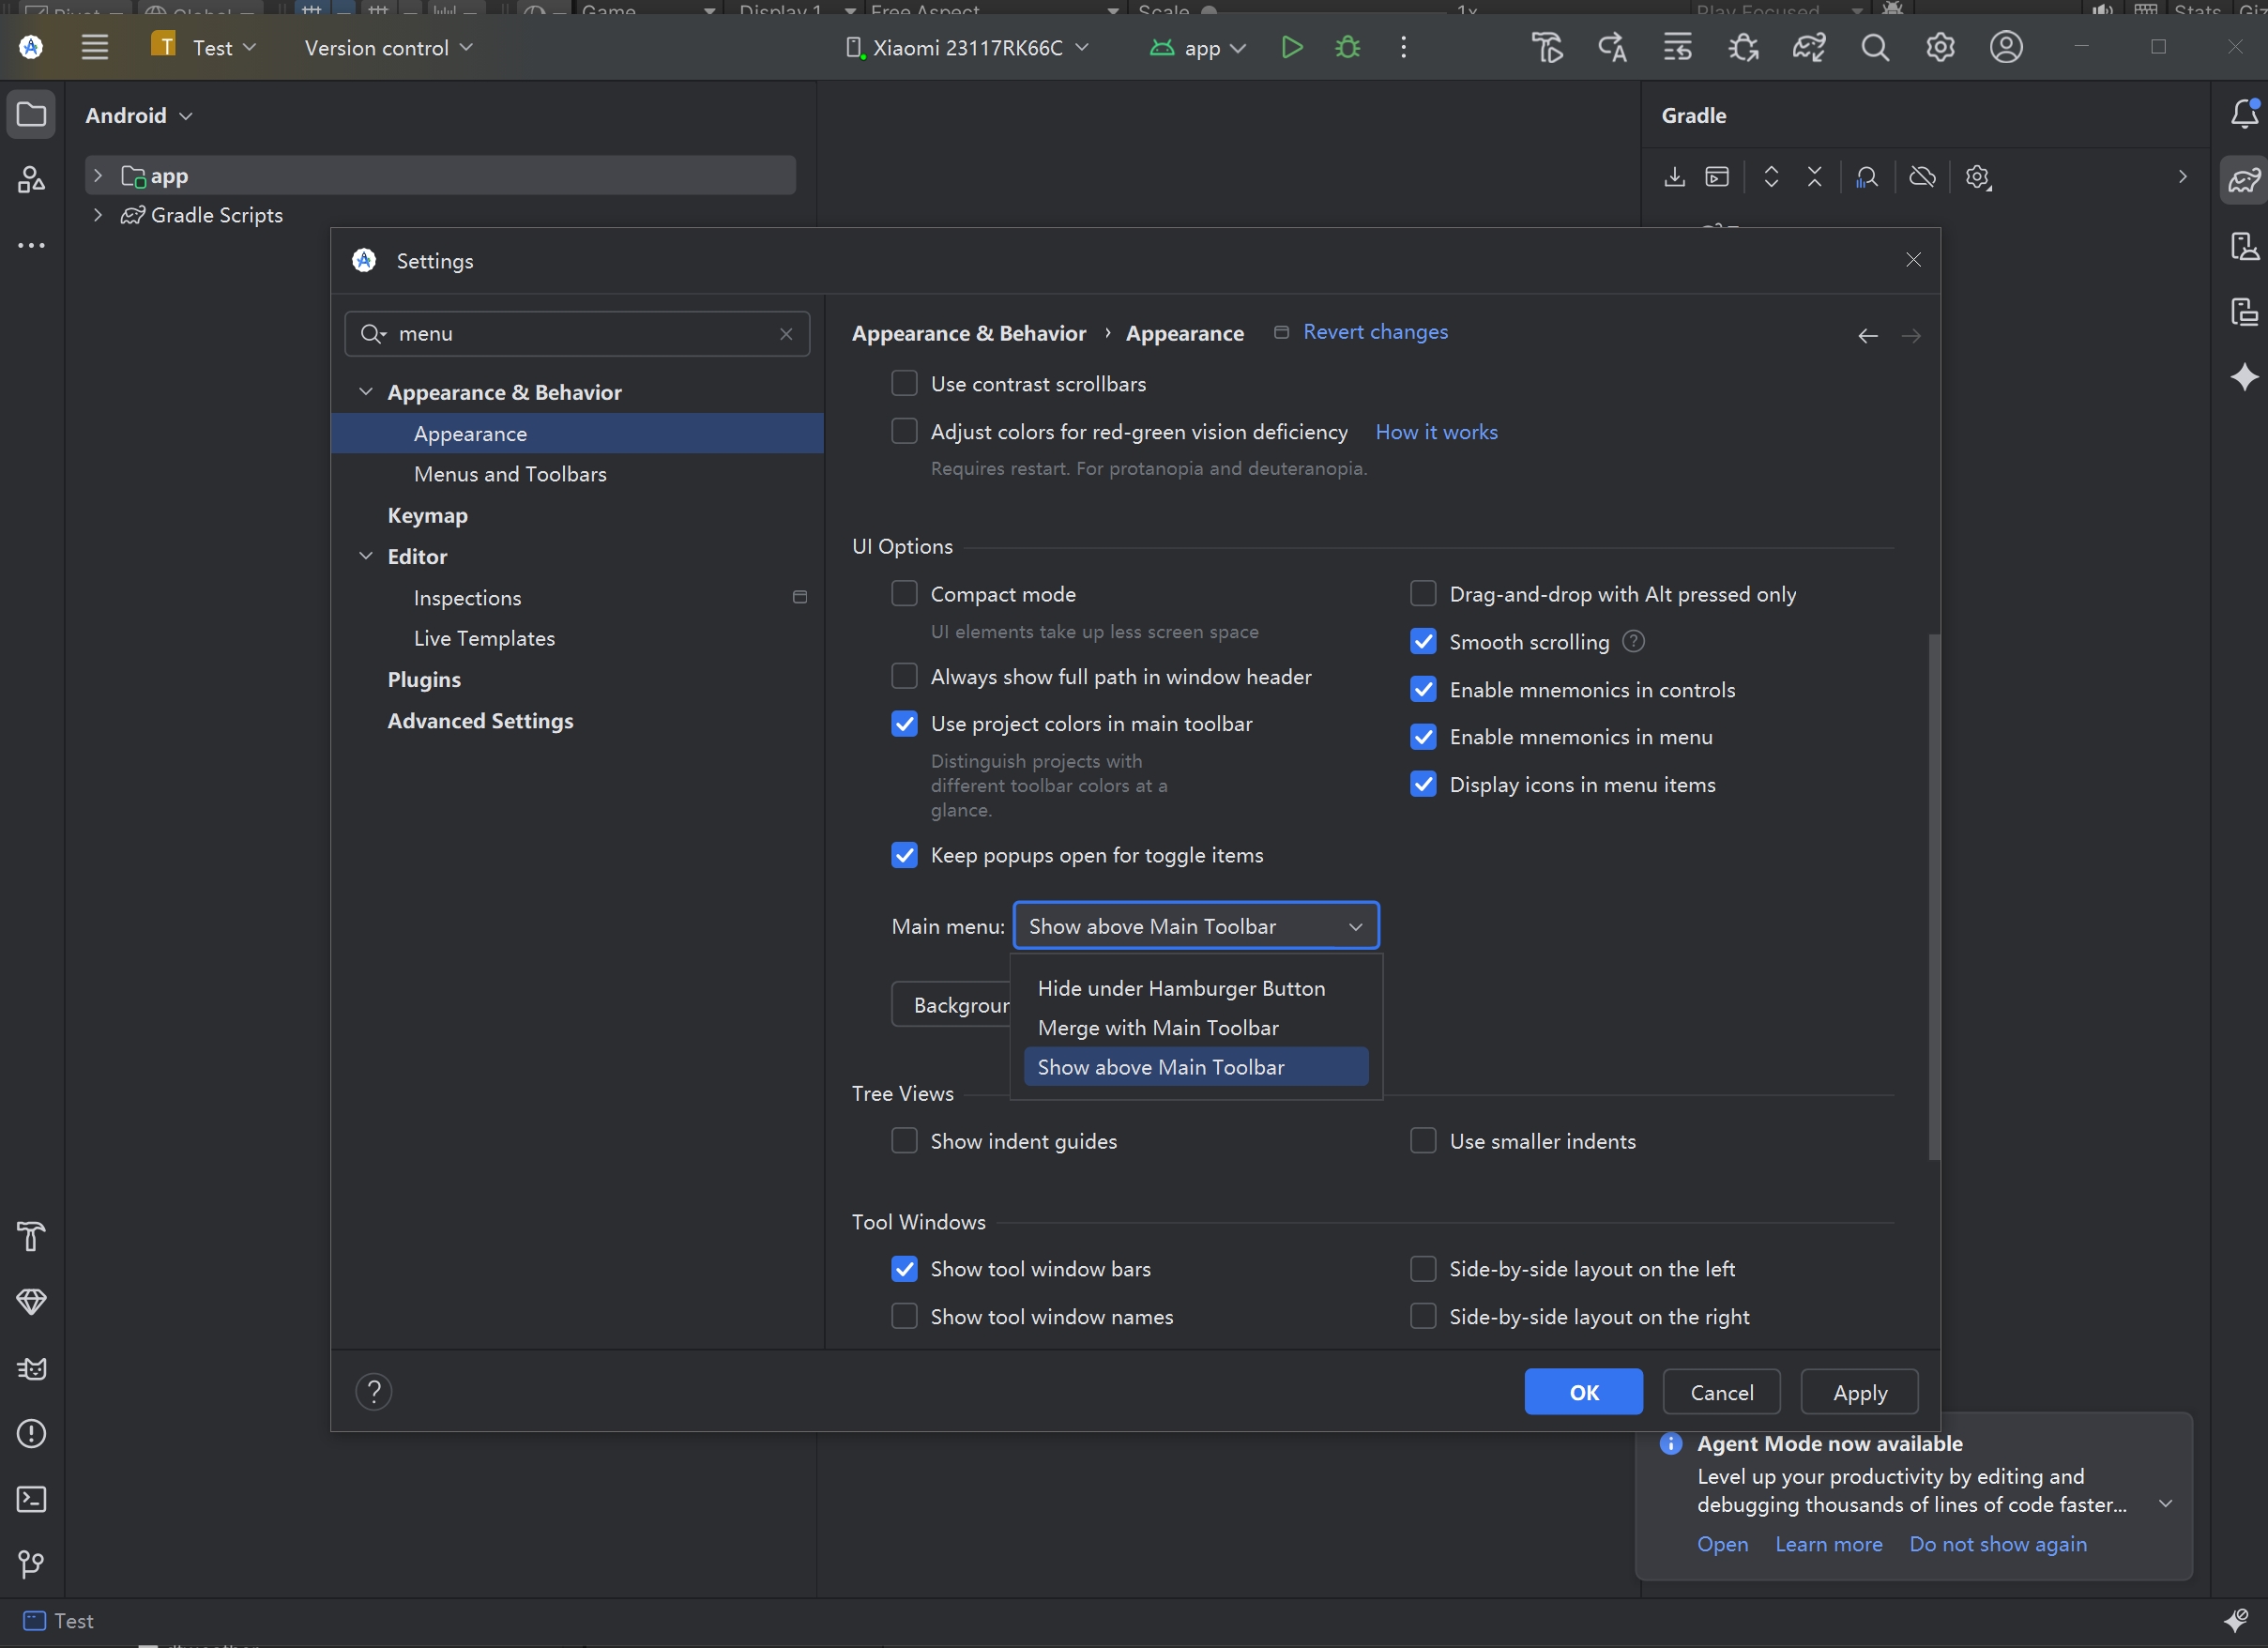Screen dimensions: 2268x1648
Task: Open the Notifications bell icon
Action: 2243,114
